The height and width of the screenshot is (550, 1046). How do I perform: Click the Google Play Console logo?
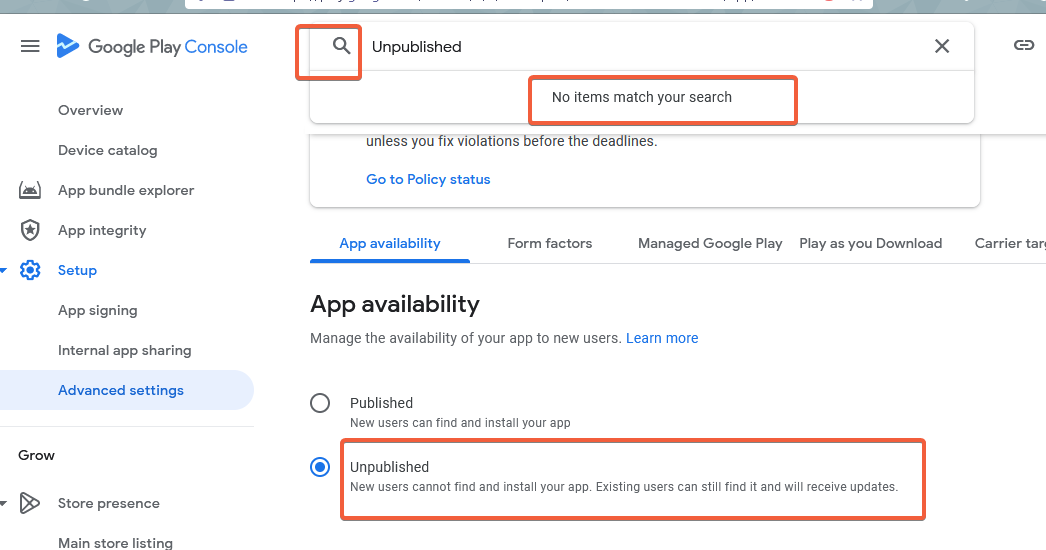tap(152, 46)
